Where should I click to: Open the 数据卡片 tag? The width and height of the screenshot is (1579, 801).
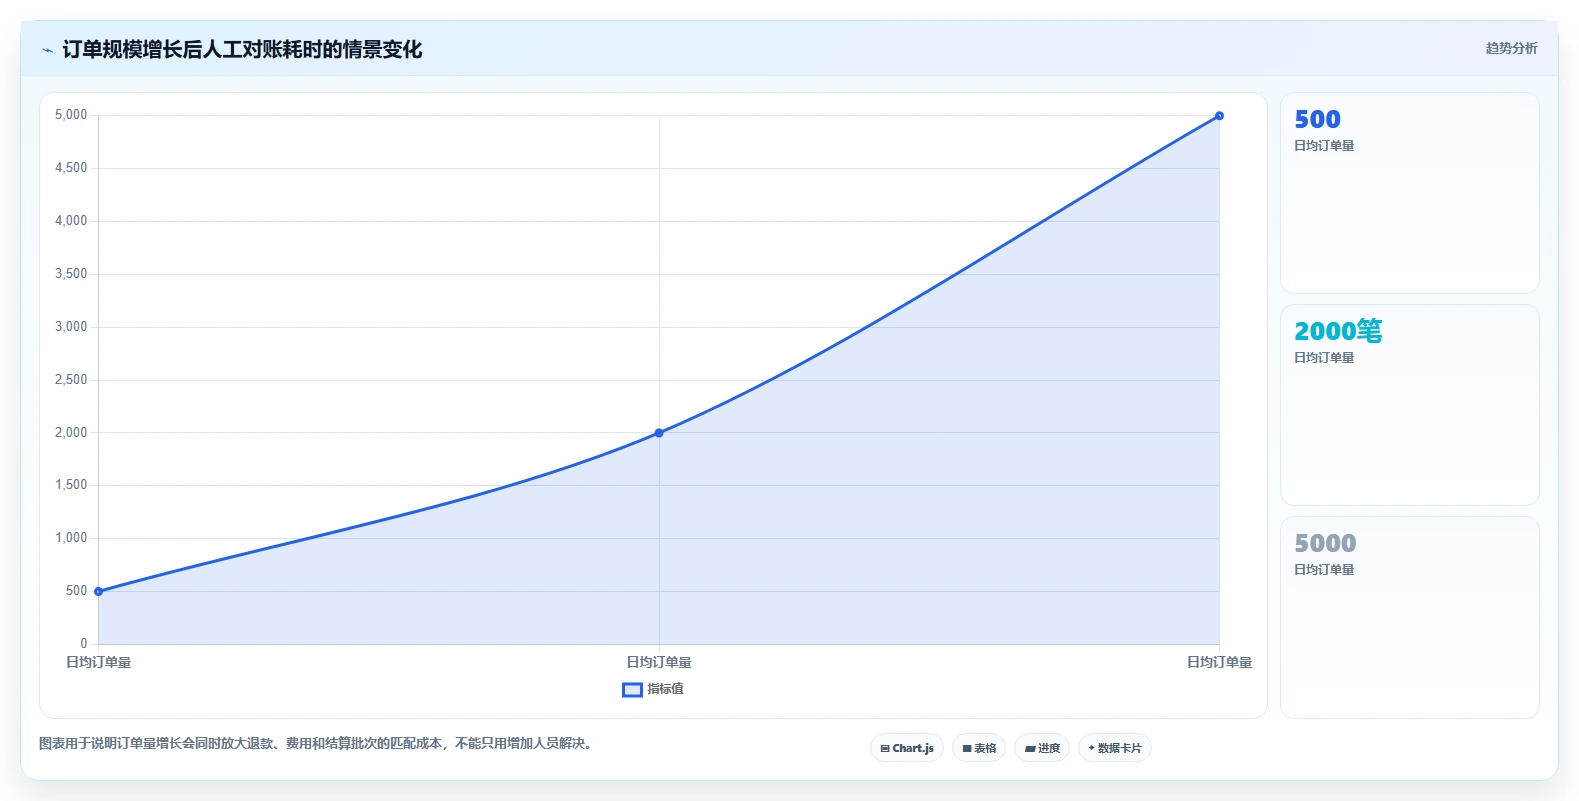(1115, 748)
